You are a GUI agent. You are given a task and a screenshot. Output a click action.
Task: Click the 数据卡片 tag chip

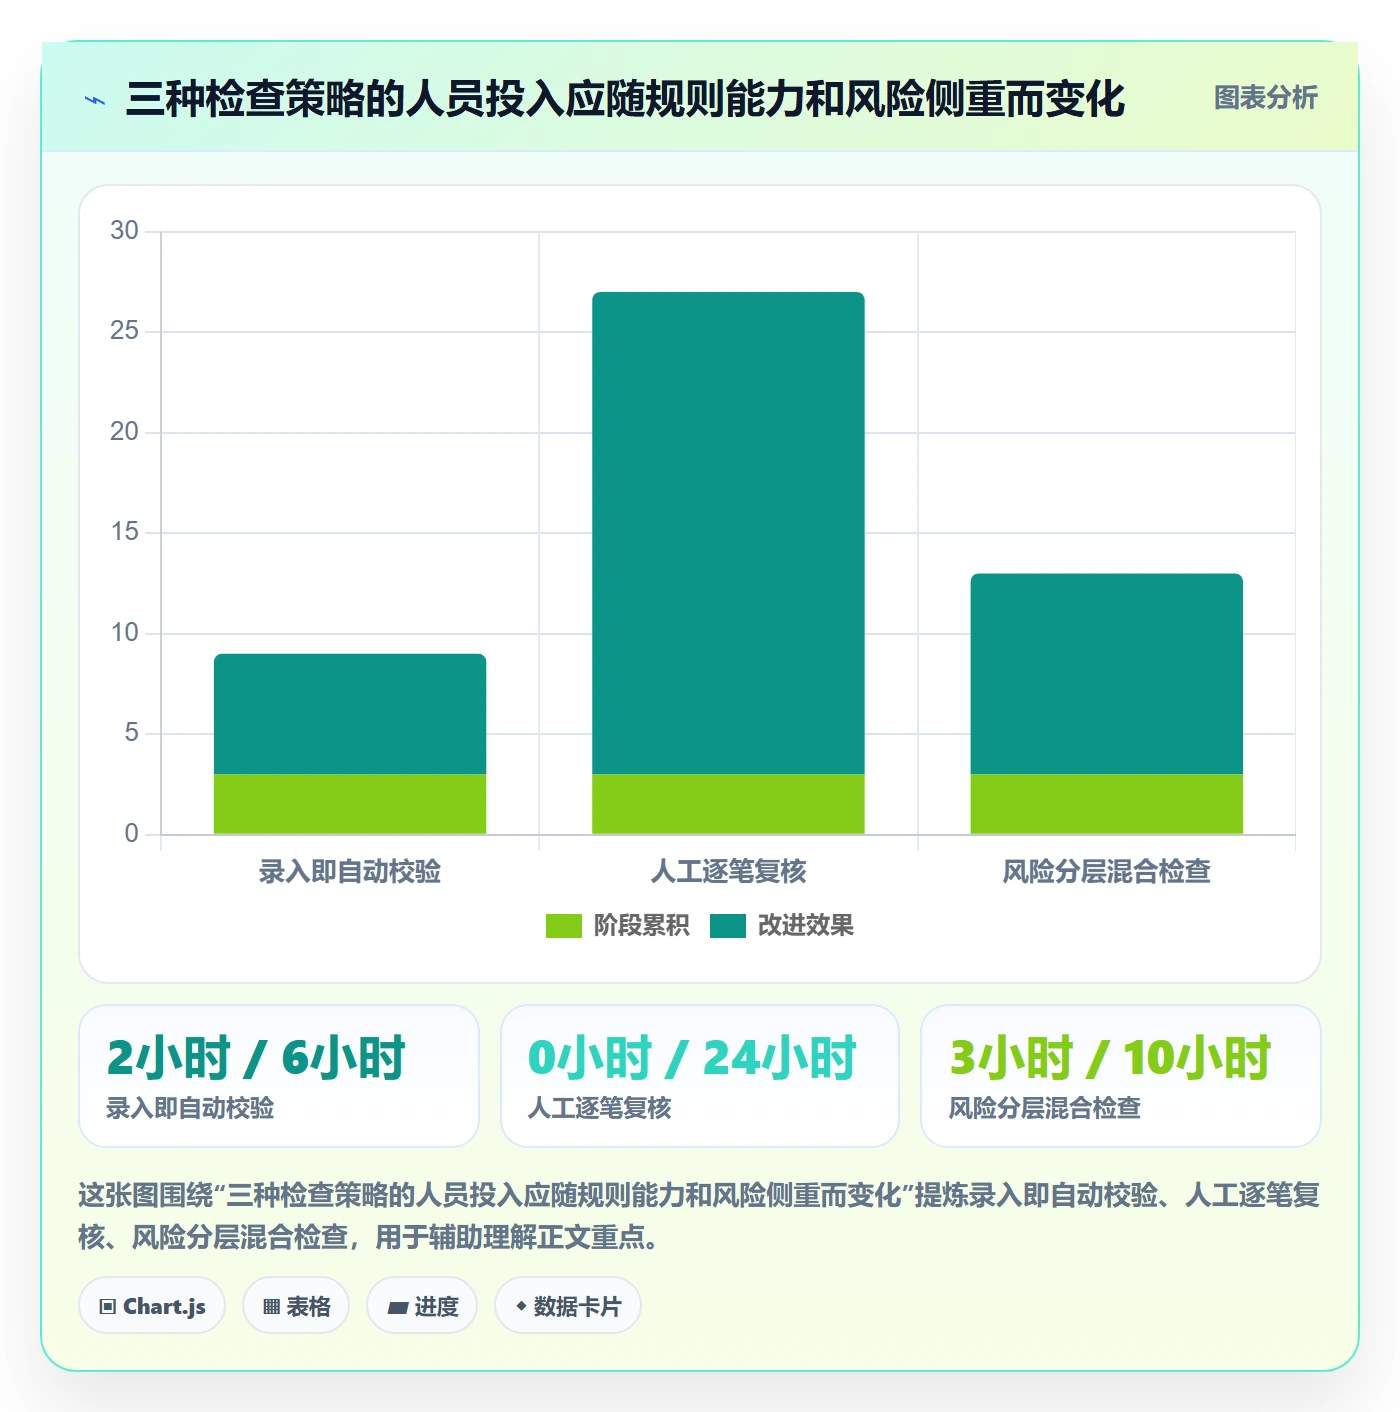coord(568,1306)
